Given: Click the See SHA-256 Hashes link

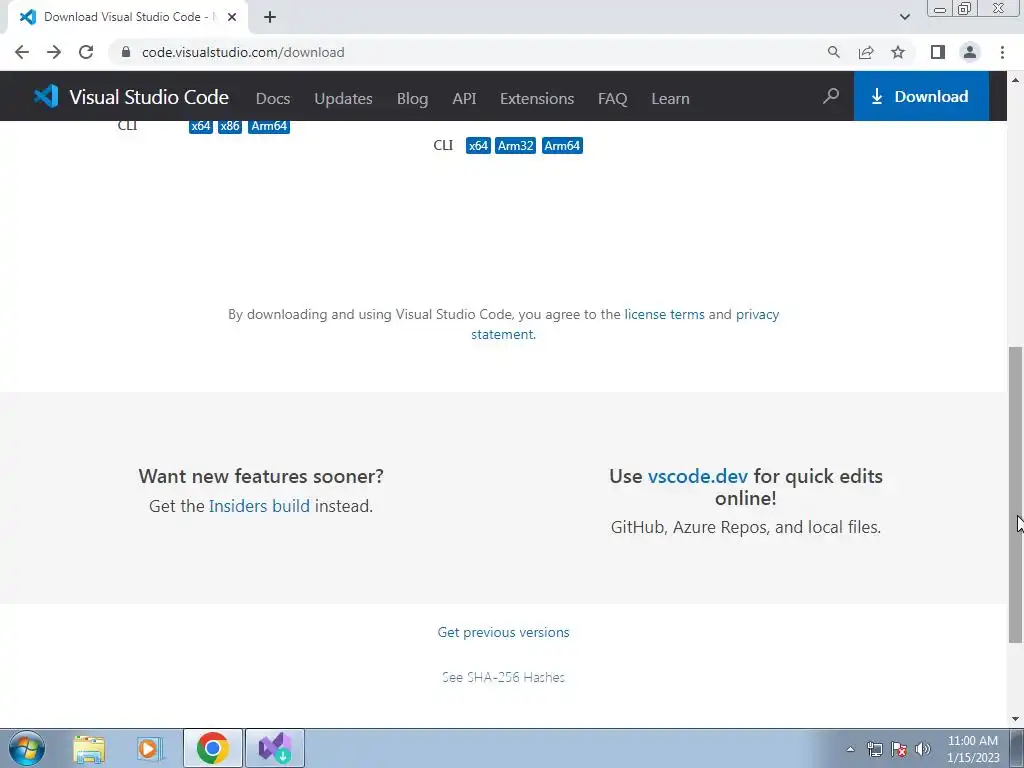Looking at the screenshot, I should (503, 677).
